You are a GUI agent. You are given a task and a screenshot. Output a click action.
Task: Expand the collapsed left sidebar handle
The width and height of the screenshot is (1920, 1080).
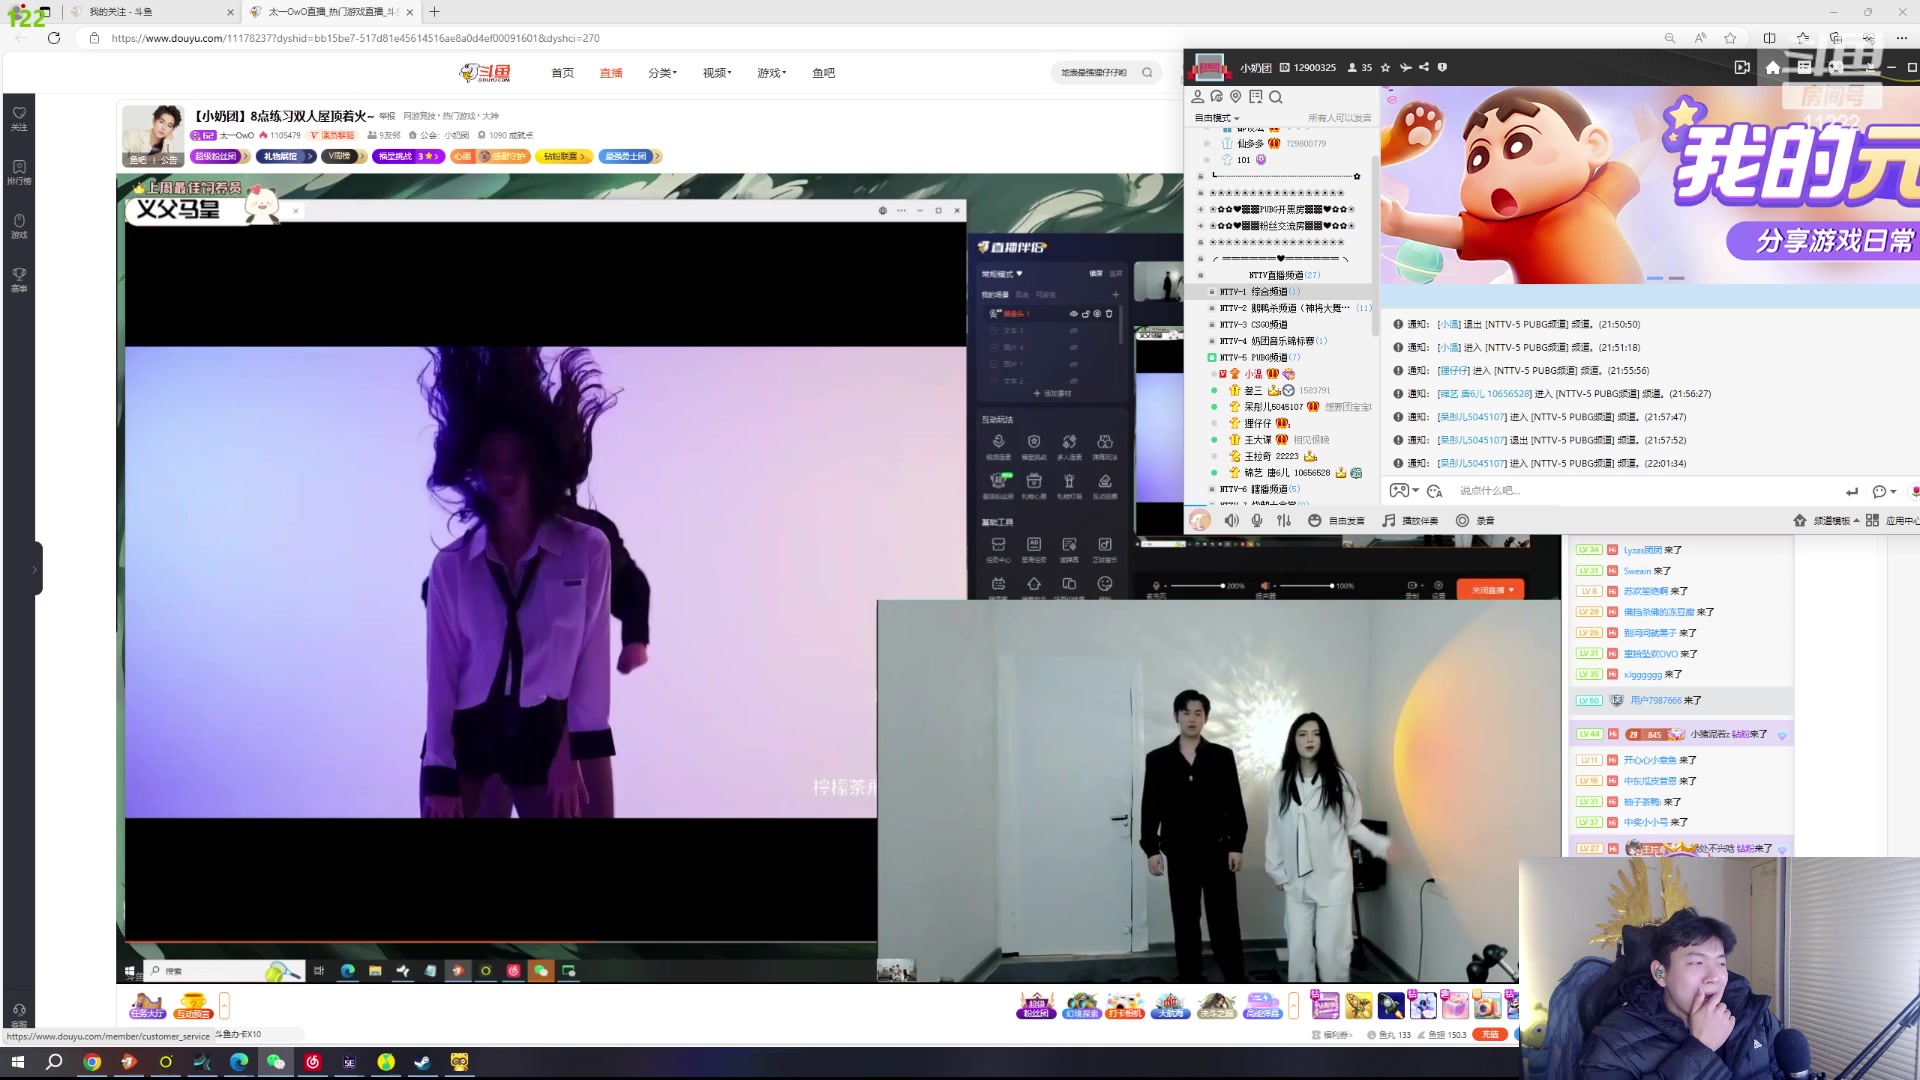click(x=36, y=569)
